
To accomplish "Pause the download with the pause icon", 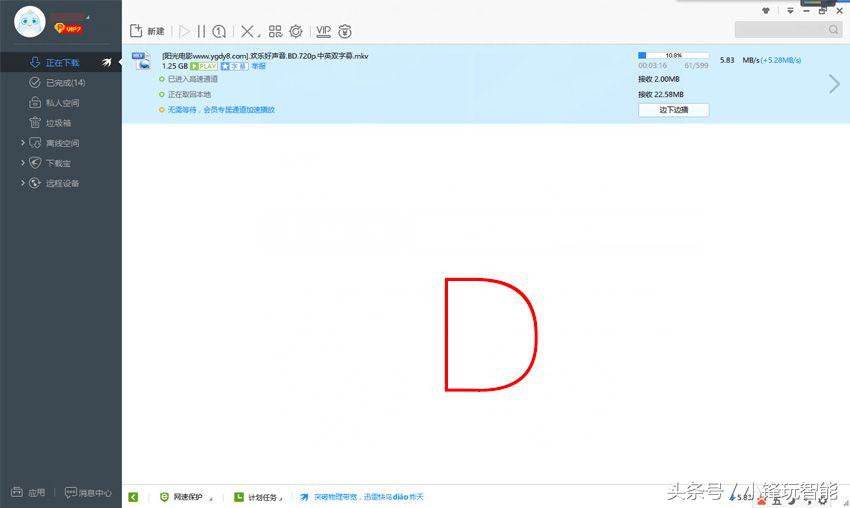I will (x=201, y=31).
